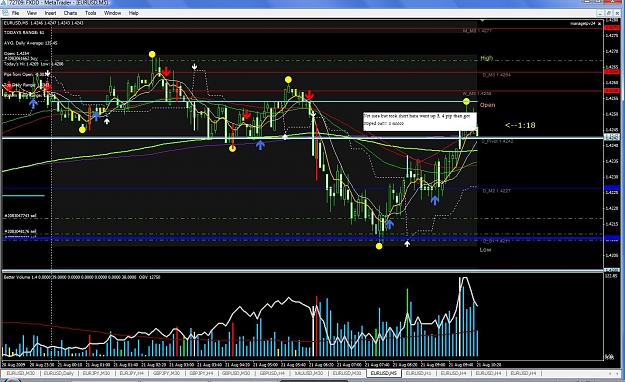This screenshot has height=382, width=625.
Task: Switch to the EURJPY,H4 chart tab
Action: (x=132, y=374)
